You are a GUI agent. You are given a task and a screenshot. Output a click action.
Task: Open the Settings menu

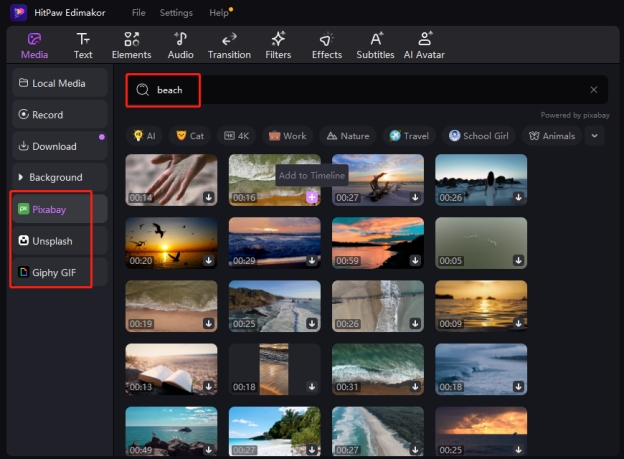coord(176,13)
